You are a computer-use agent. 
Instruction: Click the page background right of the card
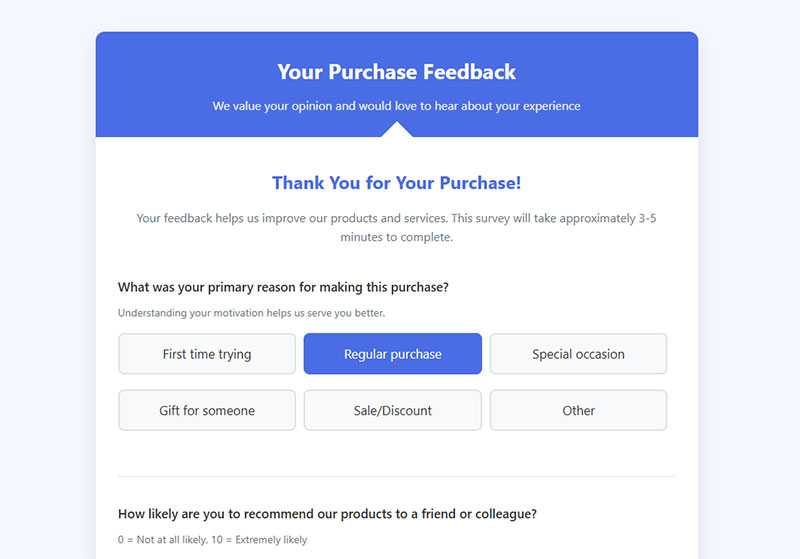749,280
